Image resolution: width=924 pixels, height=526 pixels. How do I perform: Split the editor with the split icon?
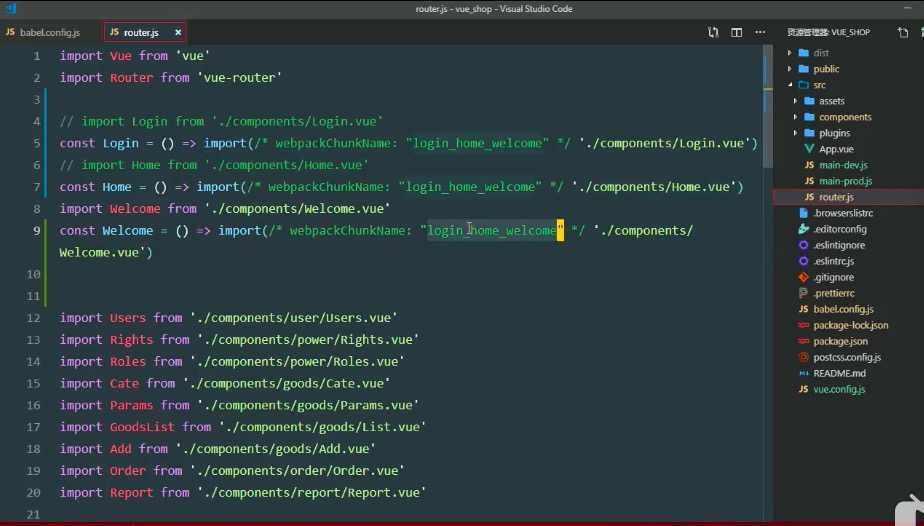[737, 32]
